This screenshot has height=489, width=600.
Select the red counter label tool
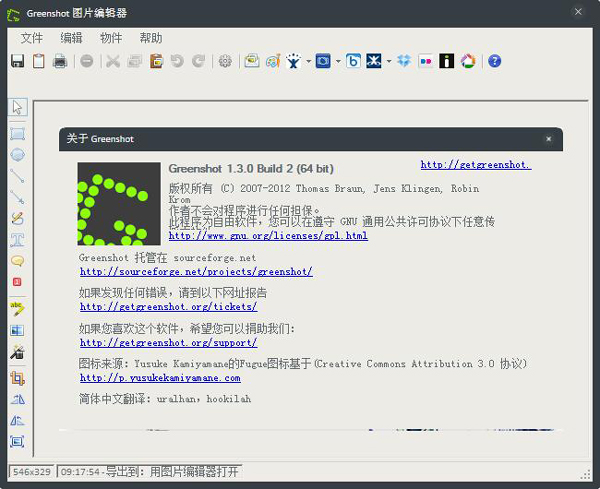pyautogui.click(x=17, y=282)
